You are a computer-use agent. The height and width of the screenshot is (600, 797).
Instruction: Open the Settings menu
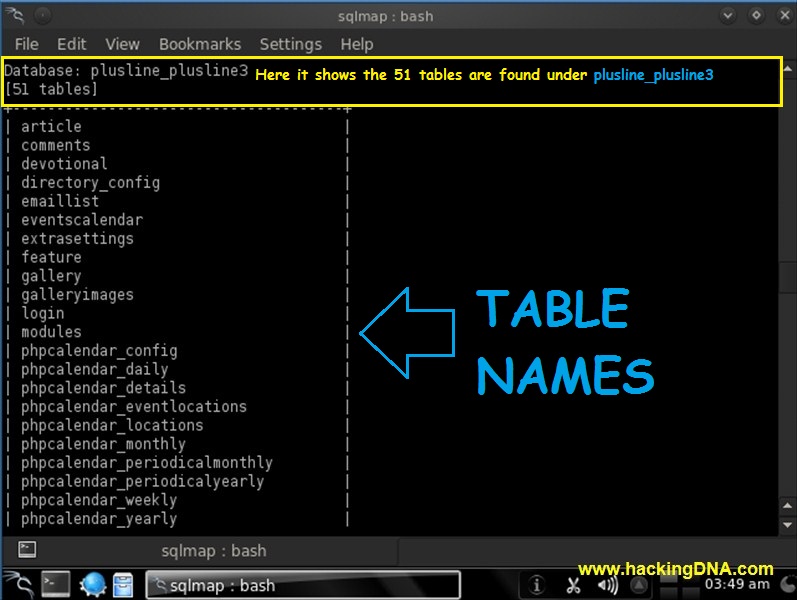coord(291,44)
